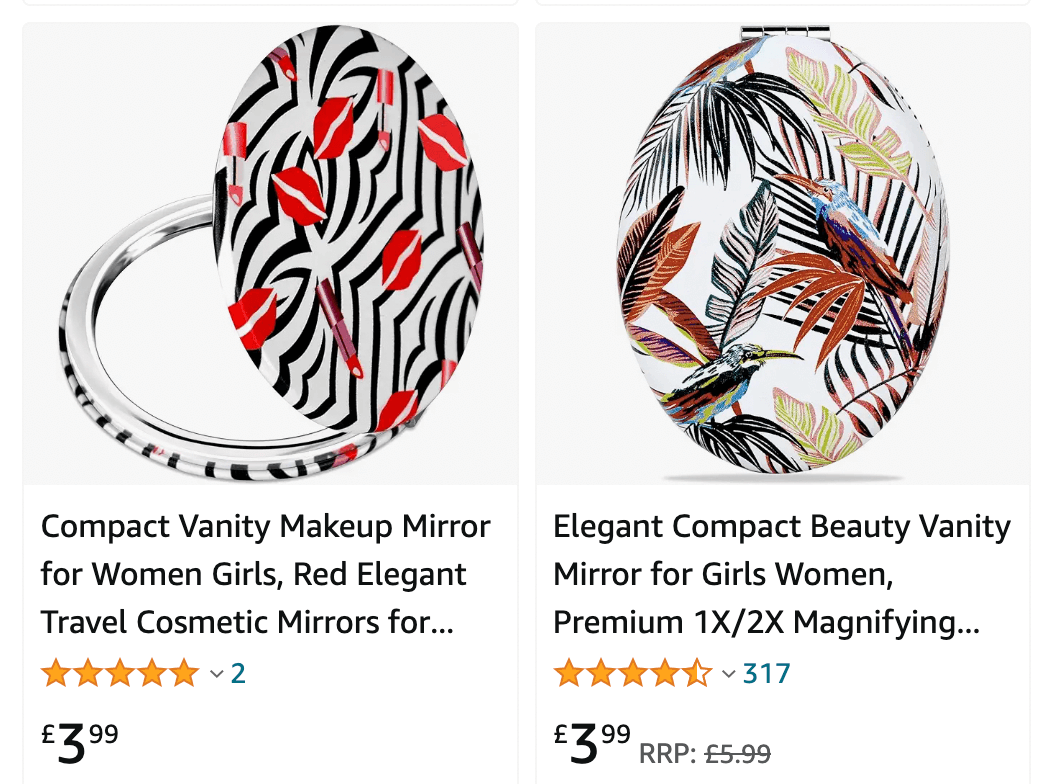Screen dimensions: 1040x784
Task: Click the first star of the beauty mirror rating
Action: (569, 674)
